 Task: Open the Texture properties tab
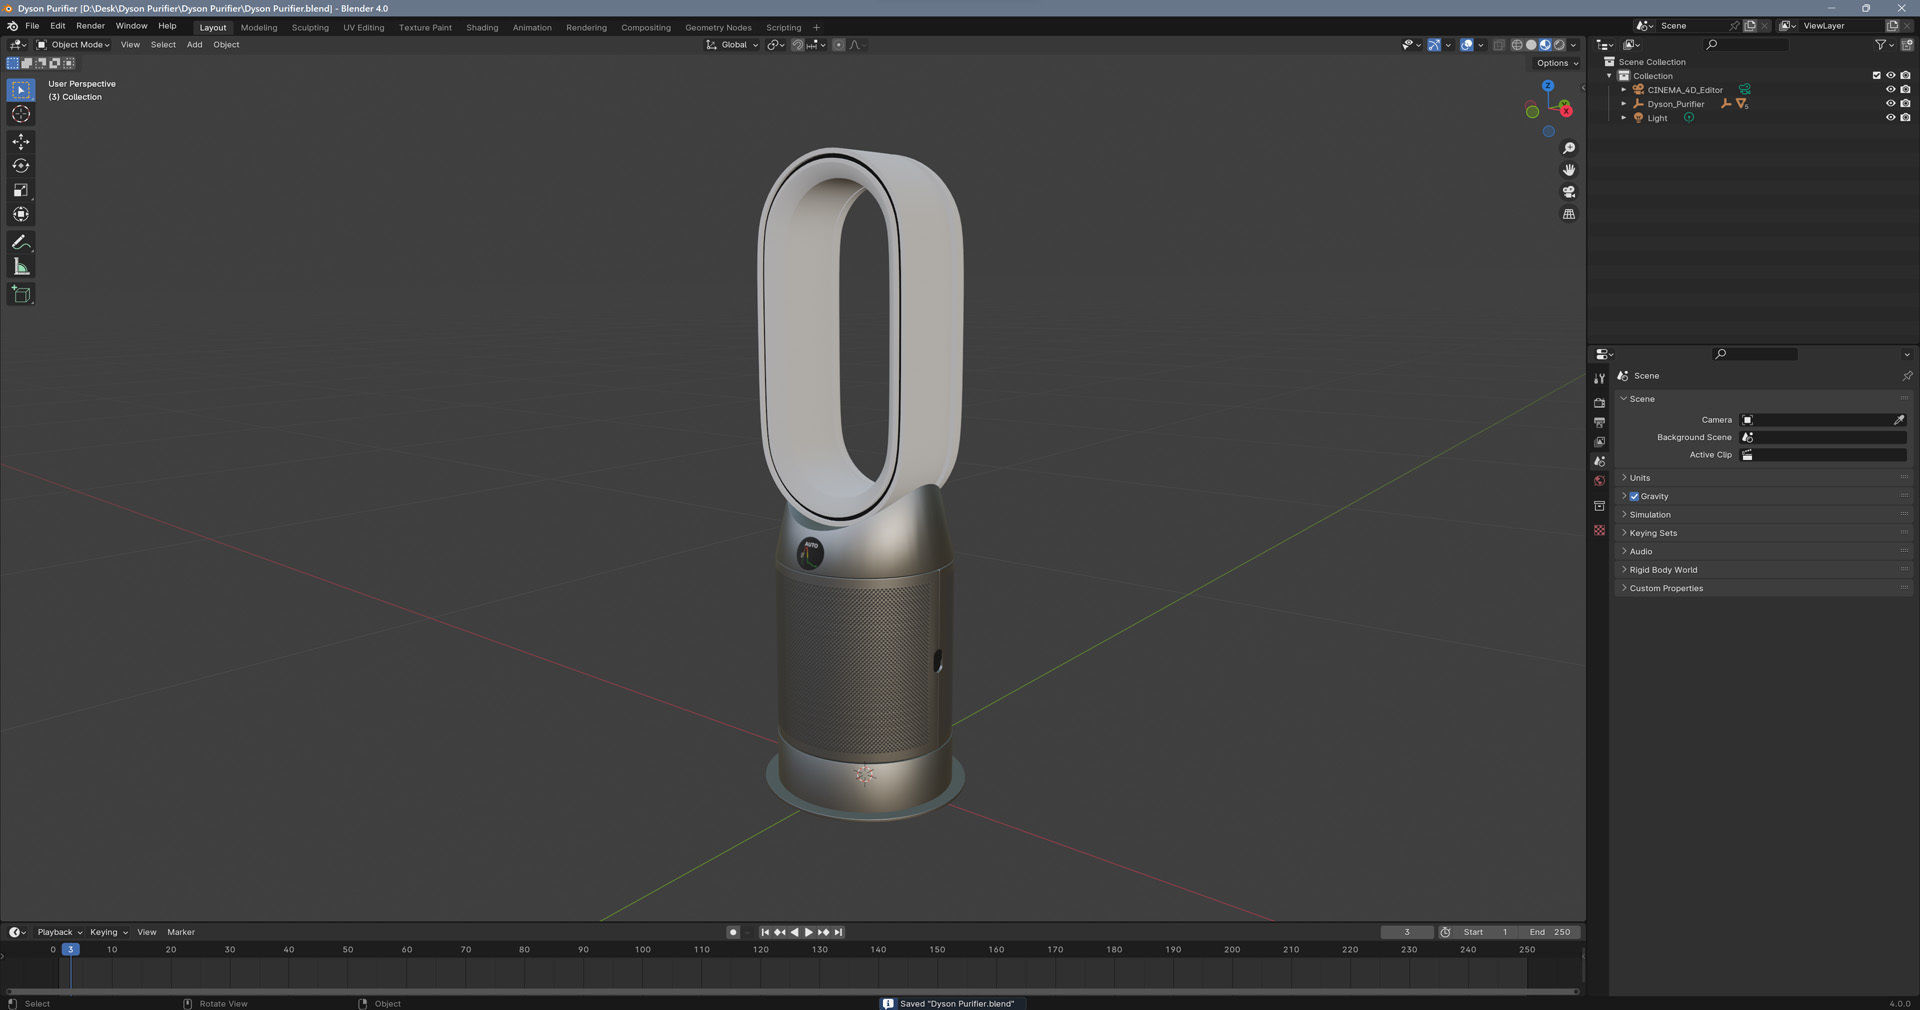point(1599,530)
